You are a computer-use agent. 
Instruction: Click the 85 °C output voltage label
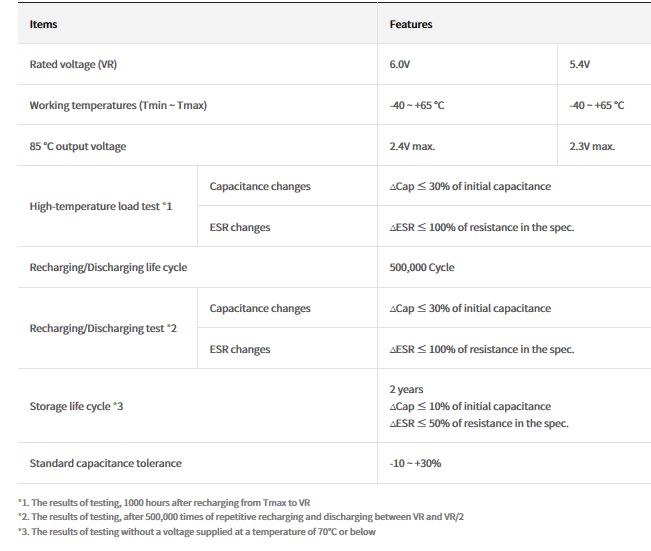tap(78, 146)
